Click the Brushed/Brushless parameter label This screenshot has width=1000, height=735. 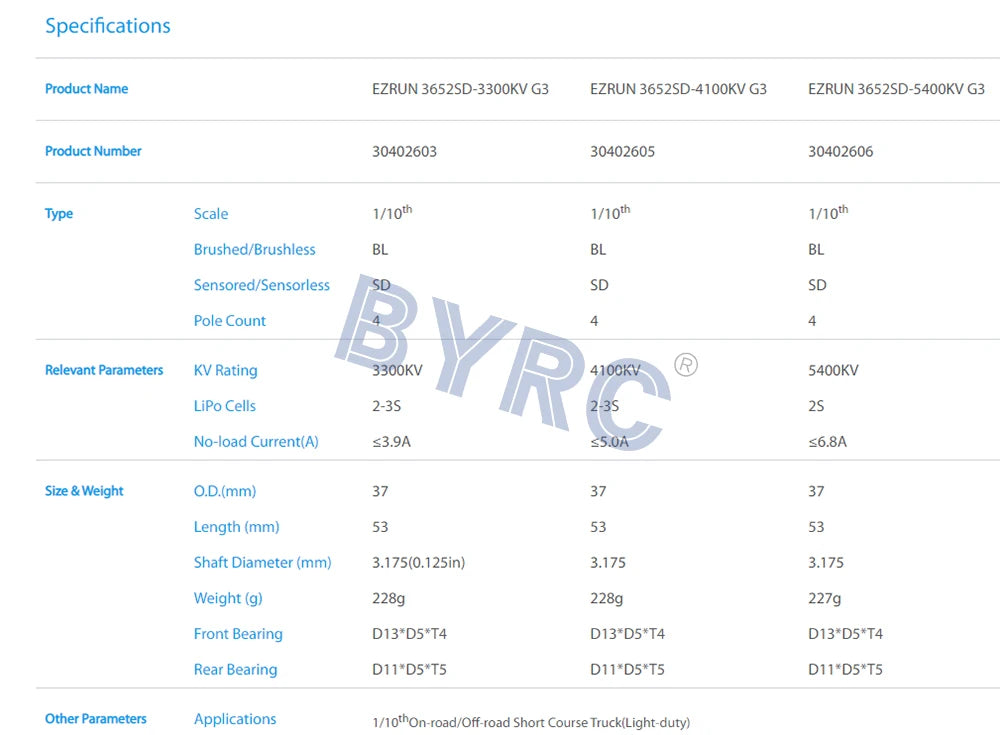click(255, 249)
